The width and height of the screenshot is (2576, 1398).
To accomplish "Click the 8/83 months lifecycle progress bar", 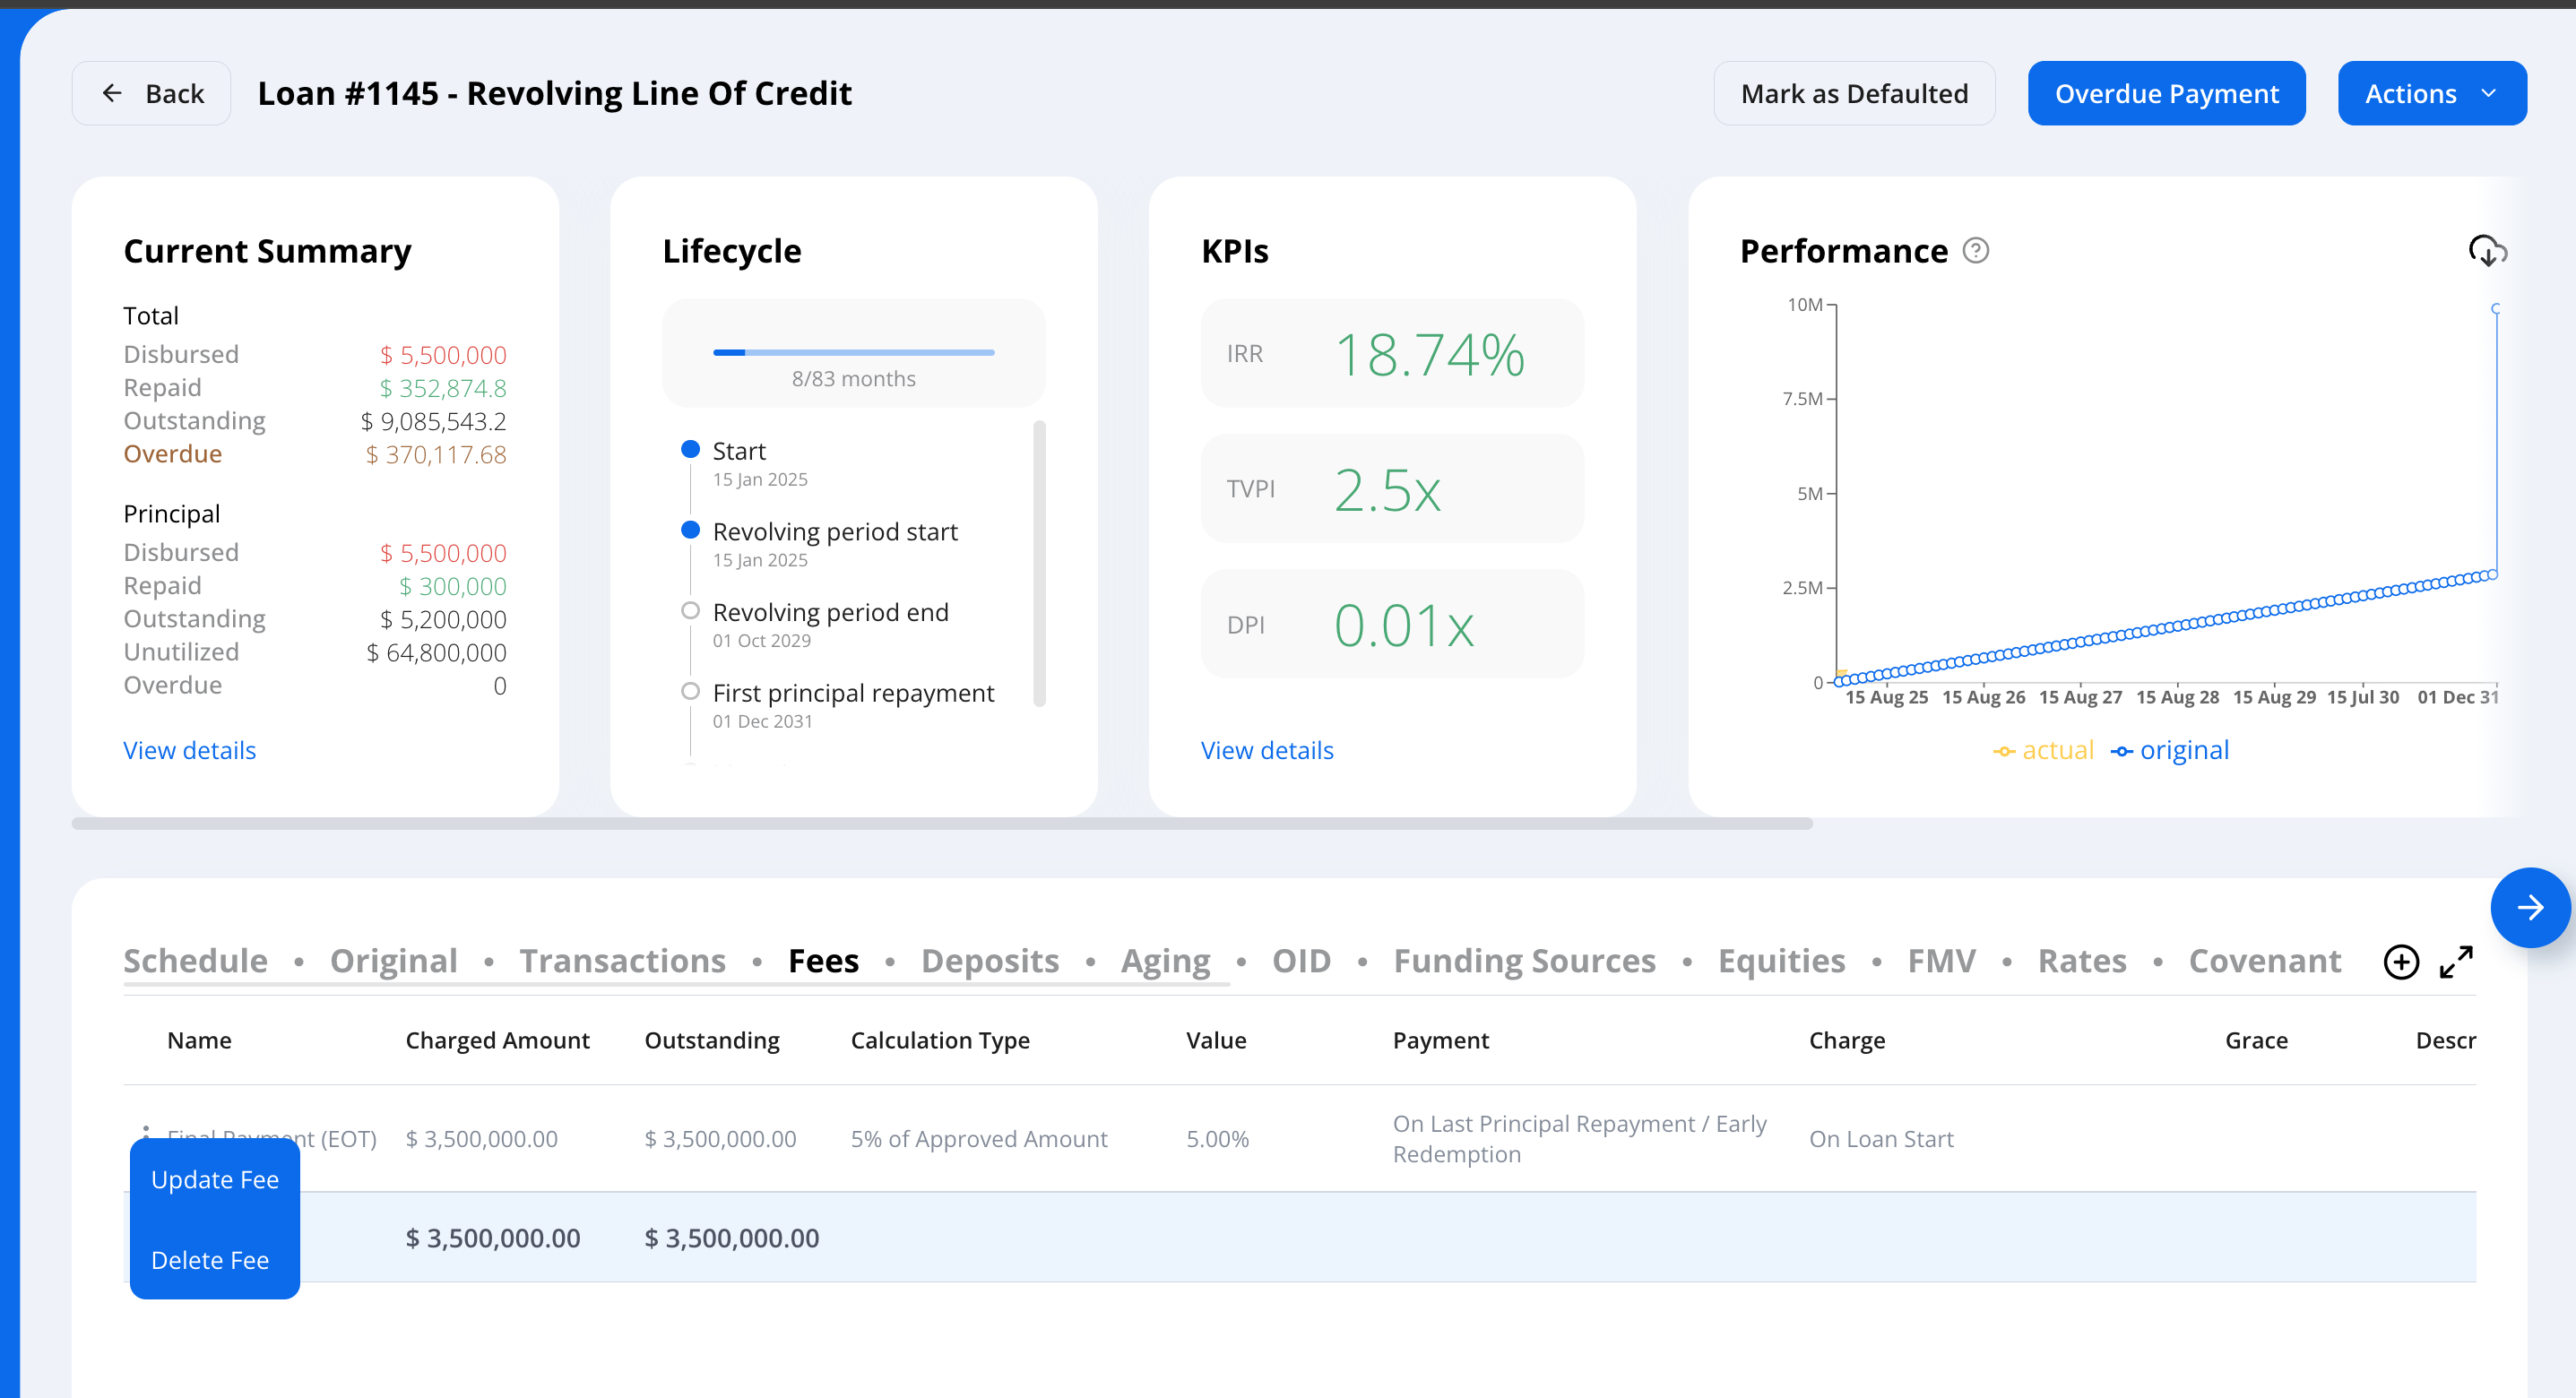I will pyautogui.click(x=853, y=352).
